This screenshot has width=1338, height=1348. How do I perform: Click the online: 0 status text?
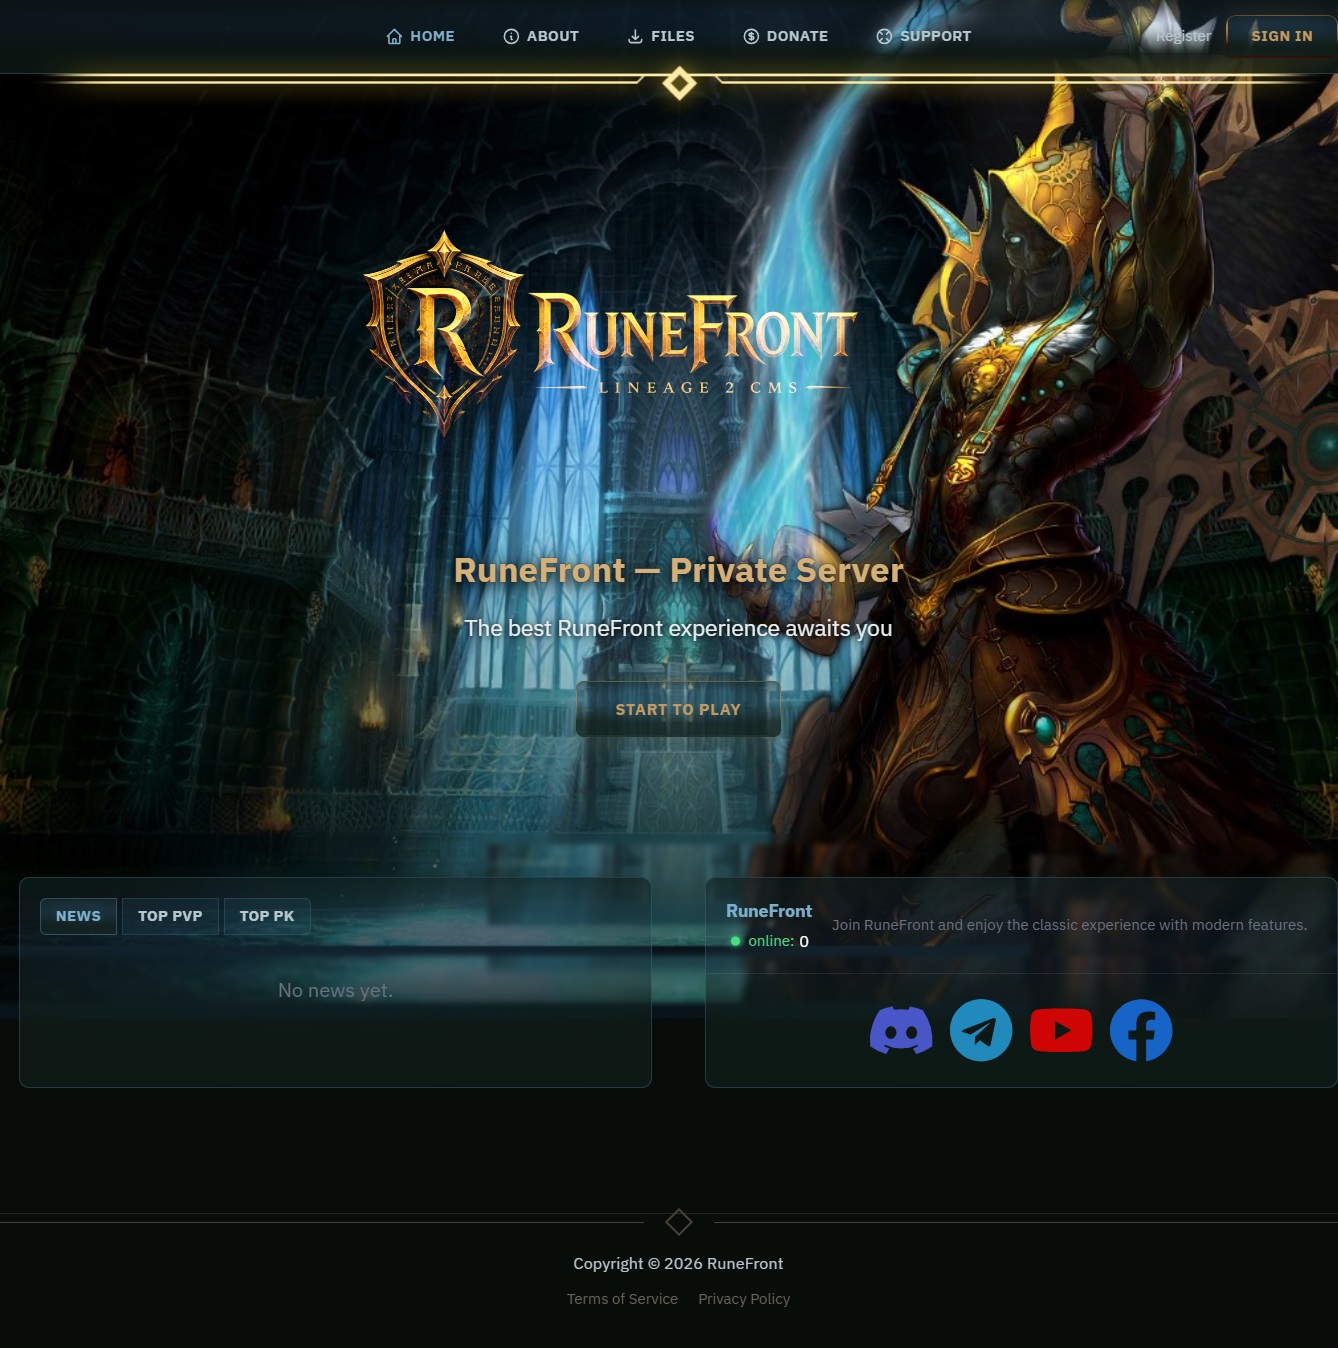click(x=770, y=941)
